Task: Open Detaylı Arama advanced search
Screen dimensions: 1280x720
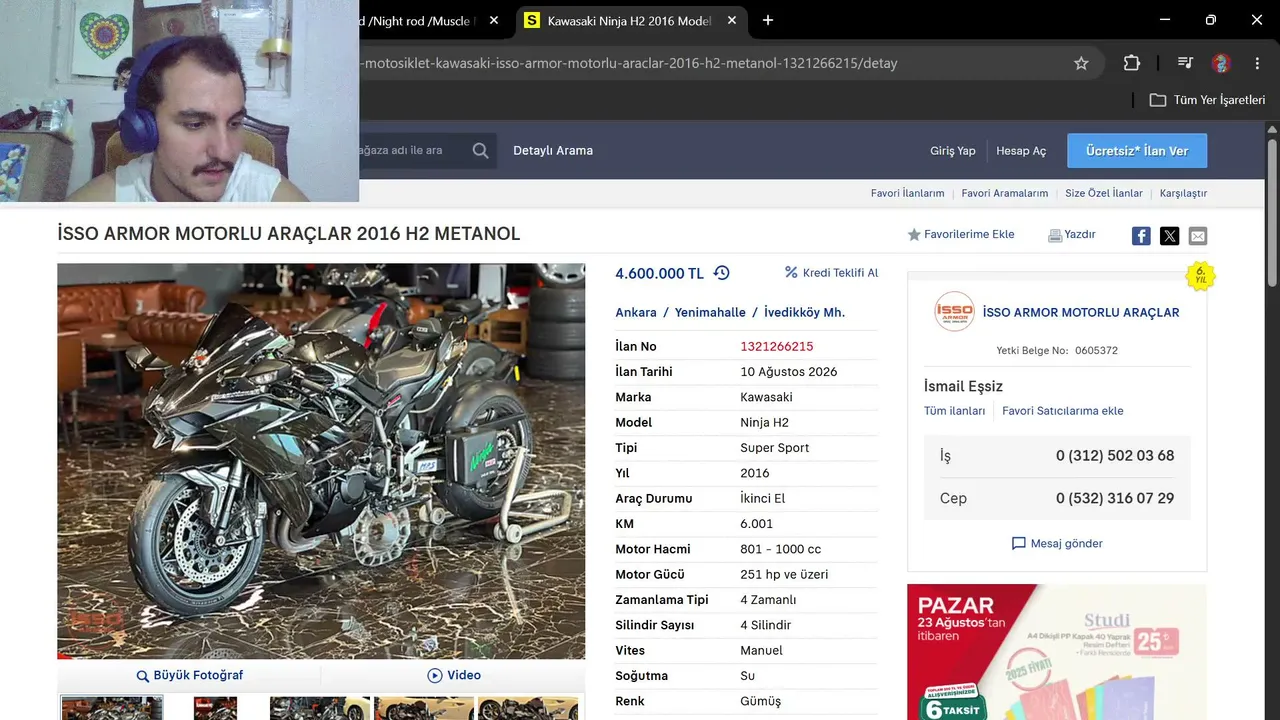Action: click(x=553, y=151)
